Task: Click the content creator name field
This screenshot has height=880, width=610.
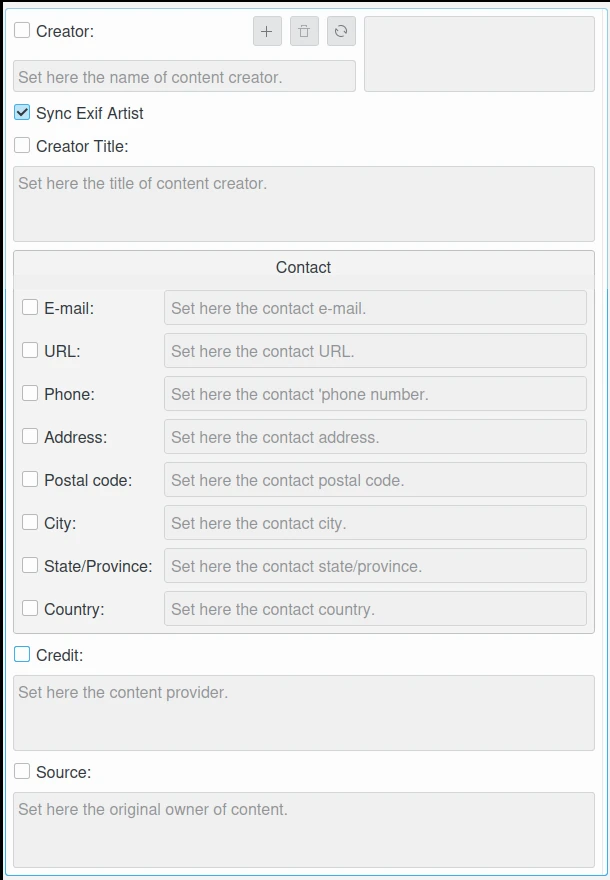Action: pos(184,77)
